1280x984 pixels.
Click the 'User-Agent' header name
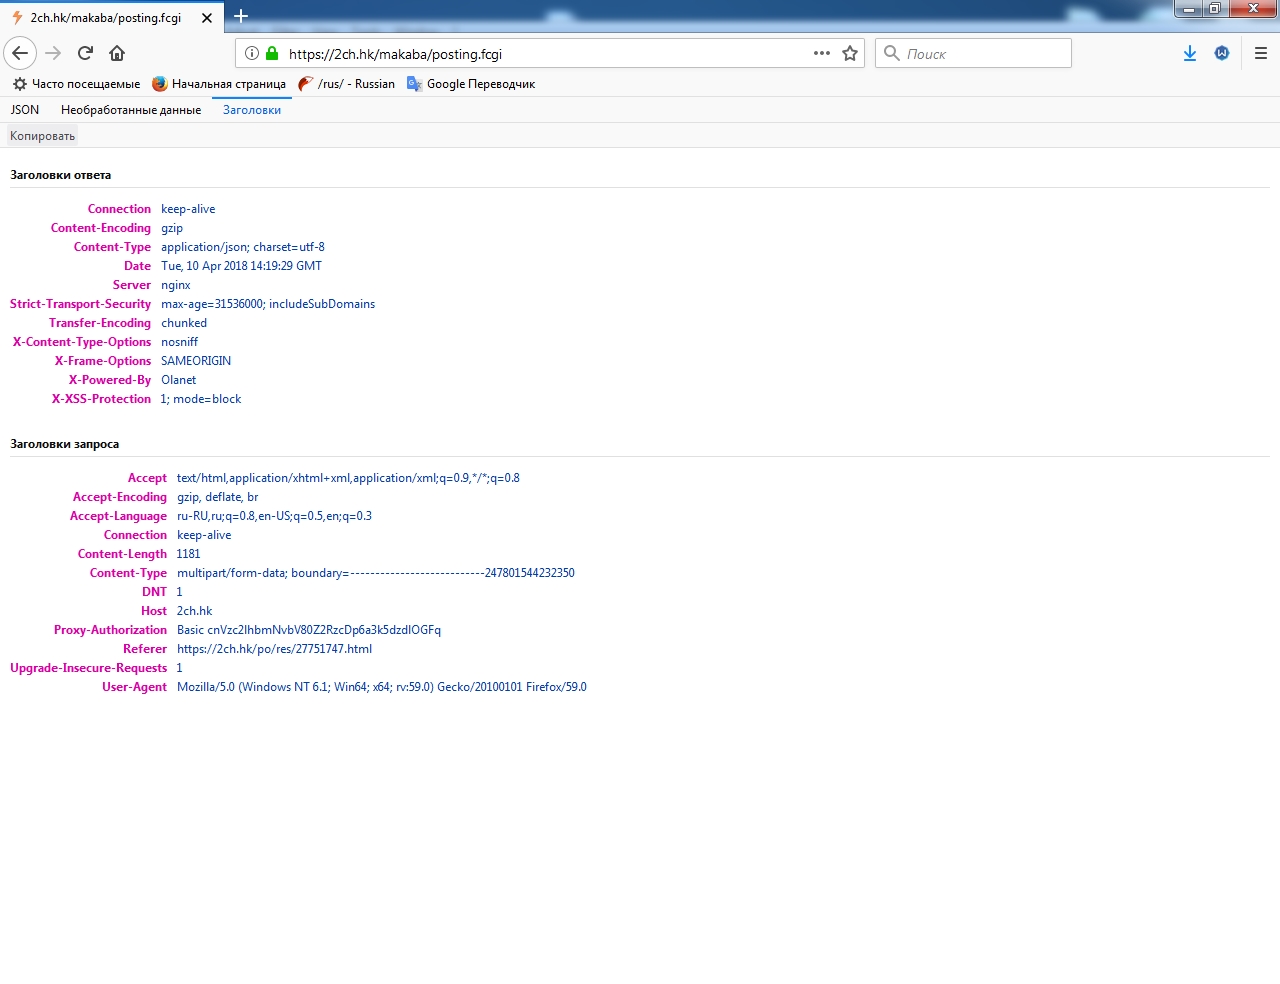pyautogui.click(x=134, y=687)
